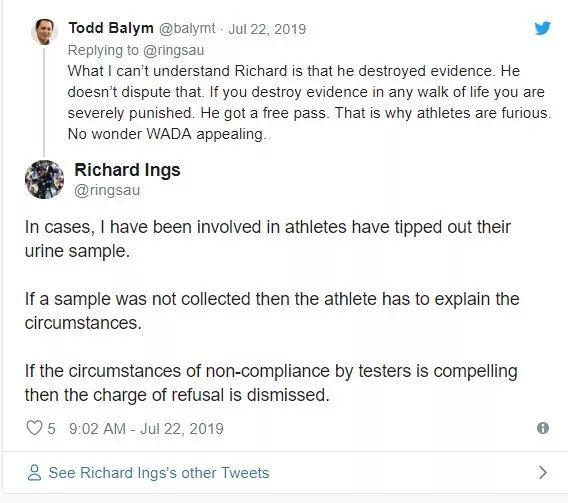
Task: Select the paragraph about sample not collected
Action: click(272, 311)
